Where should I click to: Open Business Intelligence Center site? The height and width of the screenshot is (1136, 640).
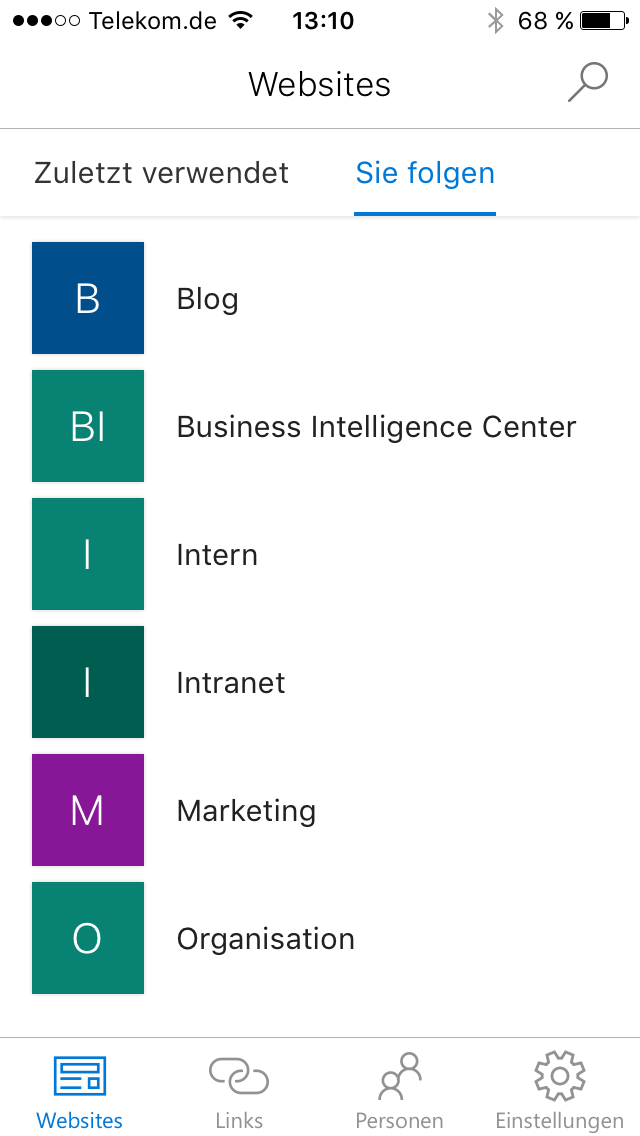[376, 427]
